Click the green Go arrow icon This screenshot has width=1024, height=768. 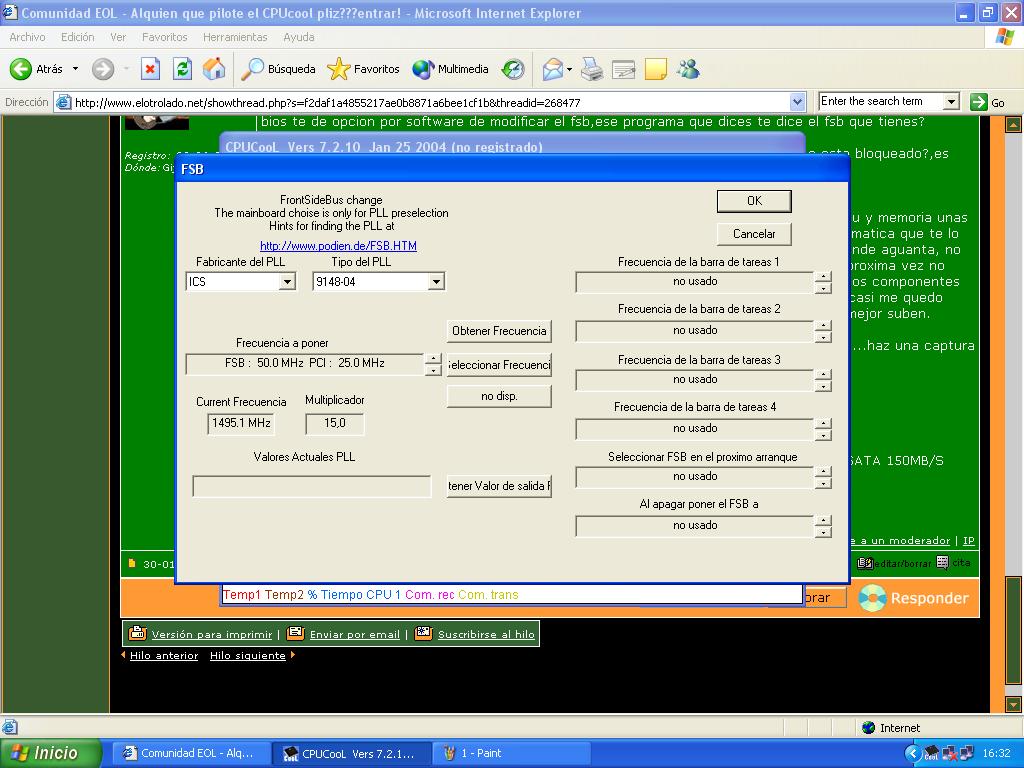click(978, 102)
